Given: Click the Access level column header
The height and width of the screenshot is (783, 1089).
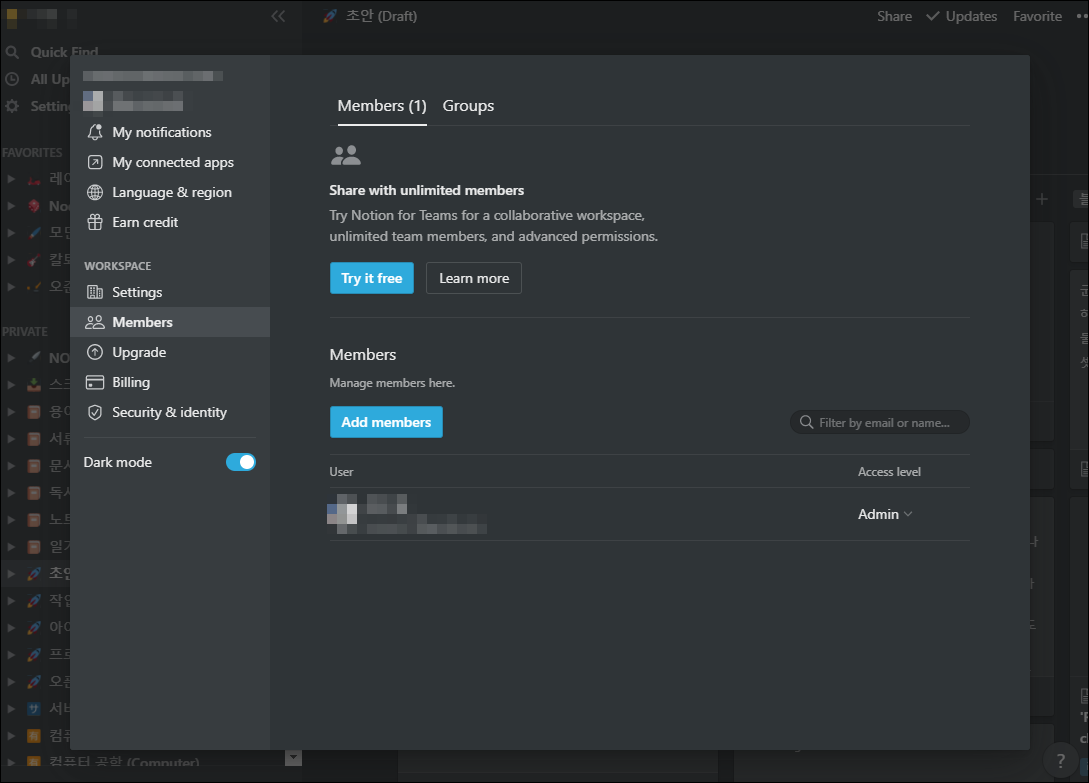Looking at the screenshot, I should (x=889, y=472).
